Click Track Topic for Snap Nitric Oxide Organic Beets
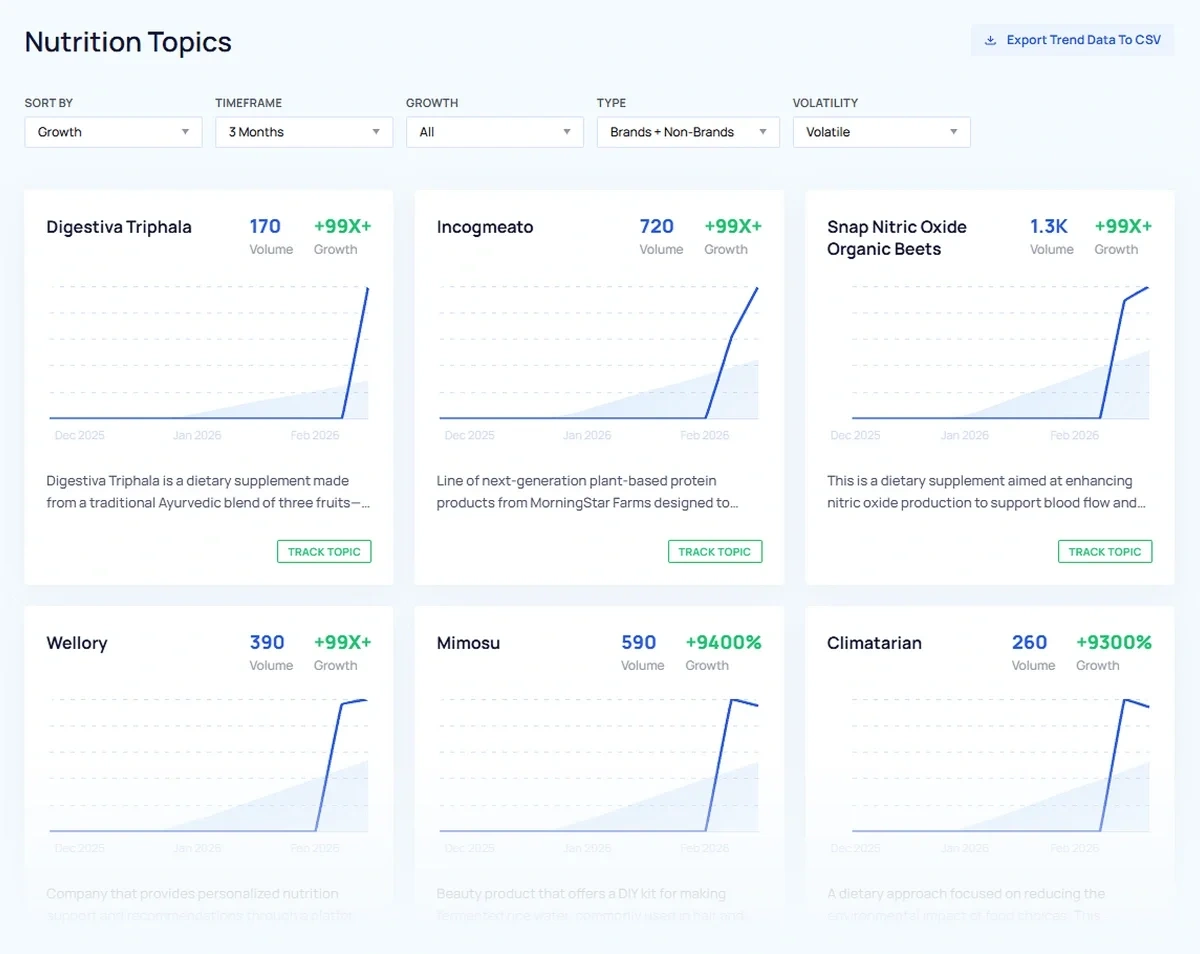The width and height of the screenshot is (1200, 954). 1104,551
